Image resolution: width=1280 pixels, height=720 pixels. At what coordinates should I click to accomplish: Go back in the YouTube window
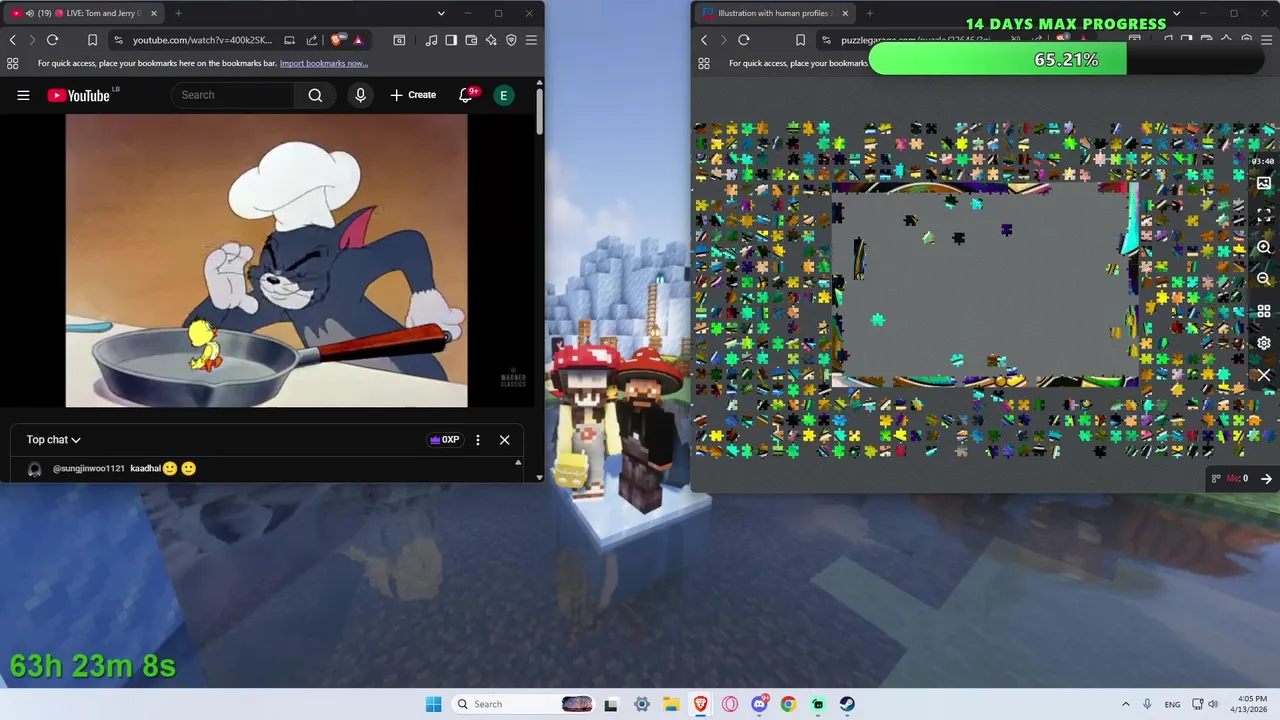tap(12, 40)
